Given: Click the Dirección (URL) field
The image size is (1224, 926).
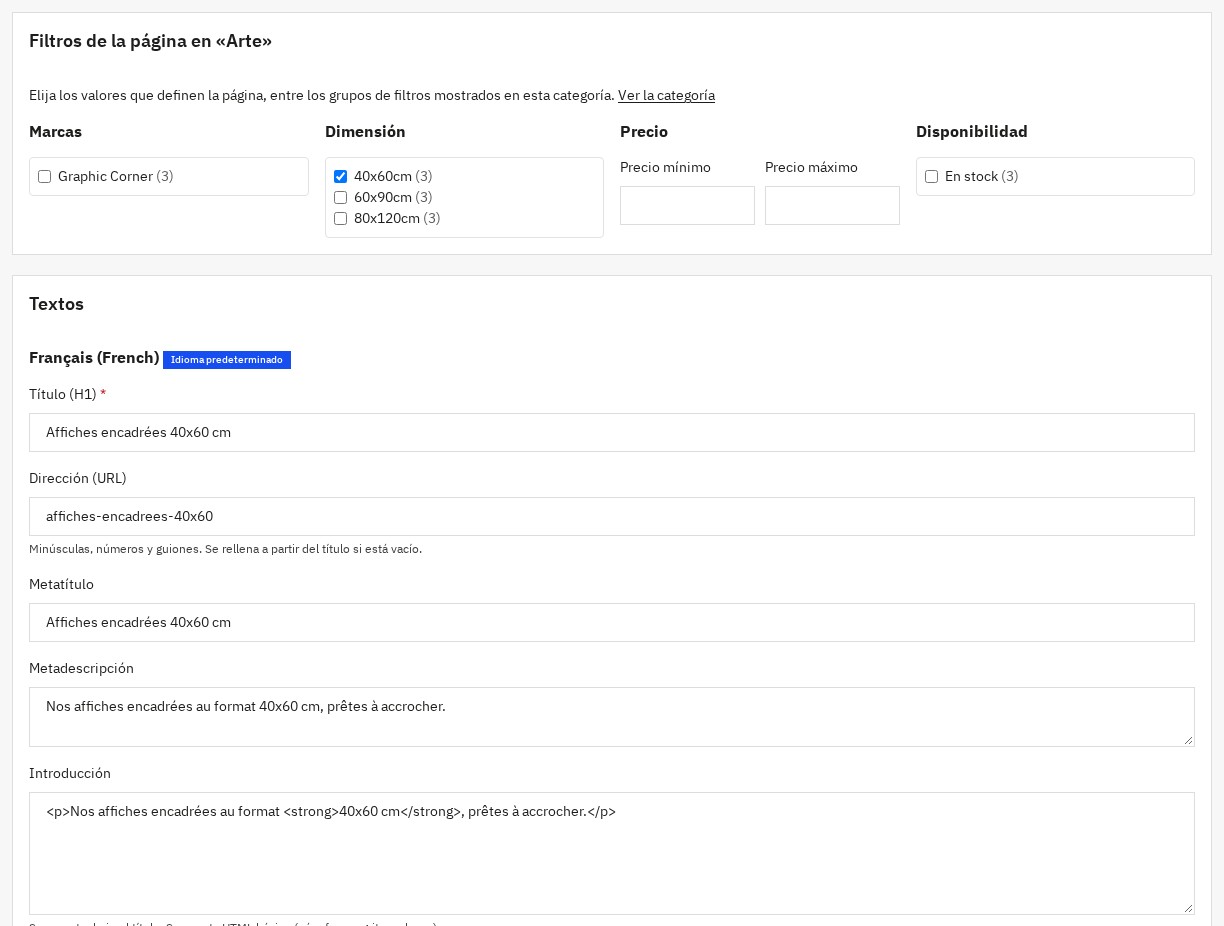Looking at the screenshot, I should point(612,516).
